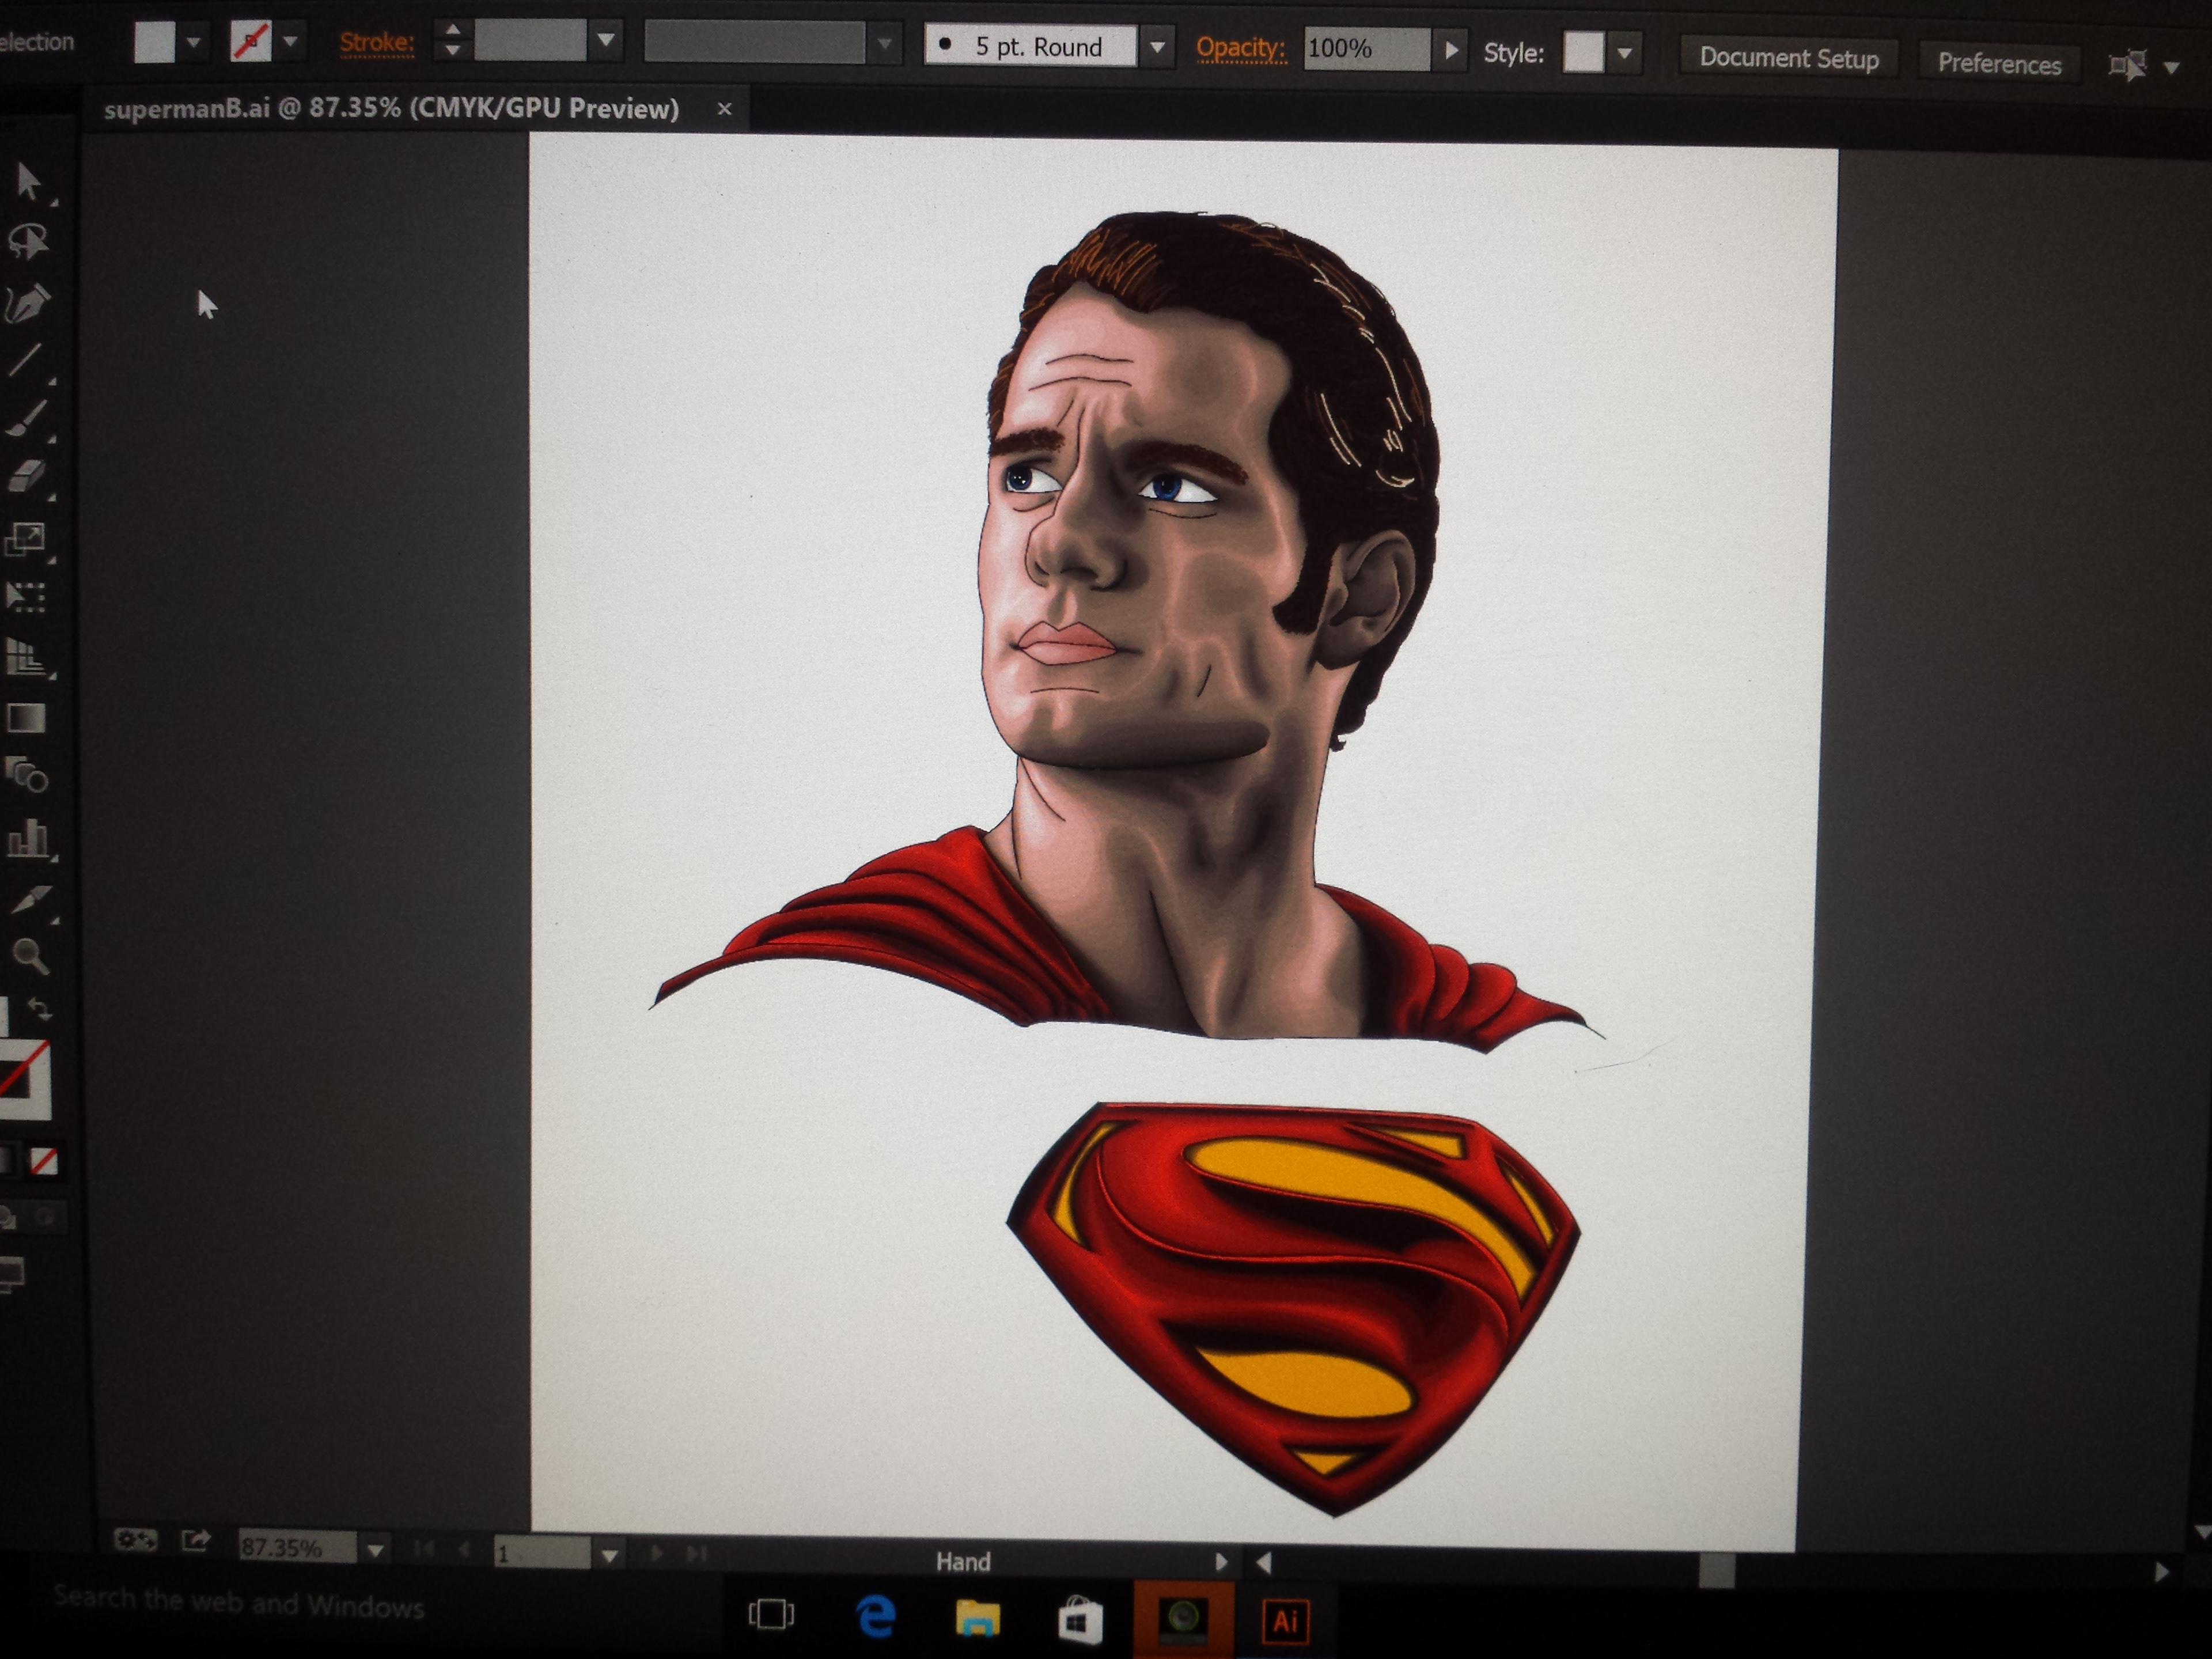Click the GPU performance icon in status bar
This screenshot has width=2212, height=1659.
click(135, 1539)
